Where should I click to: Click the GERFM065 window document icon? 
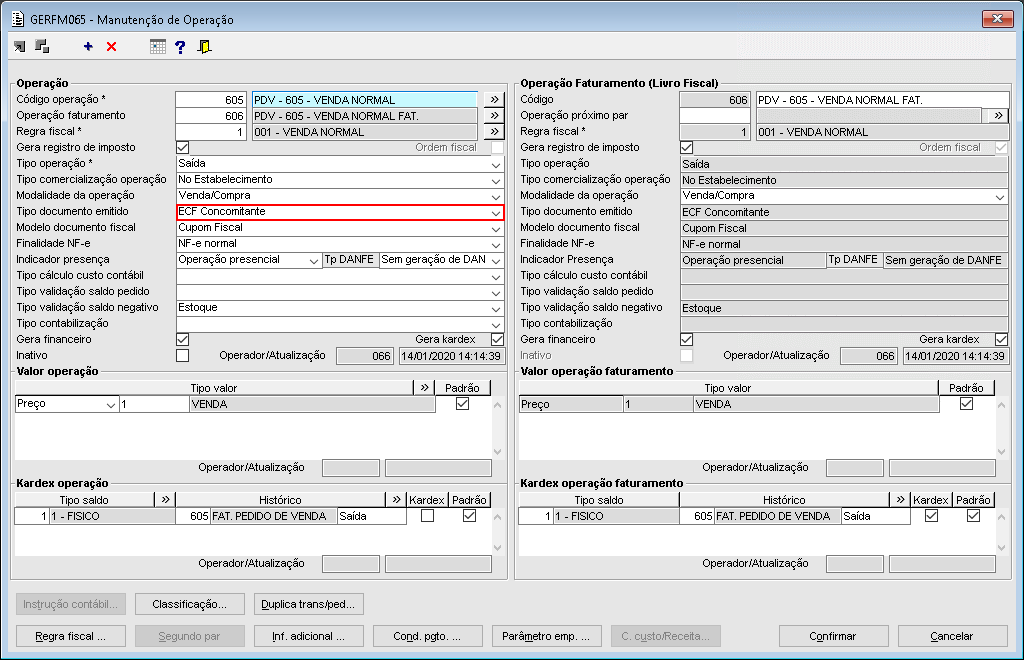coord(18,19)
